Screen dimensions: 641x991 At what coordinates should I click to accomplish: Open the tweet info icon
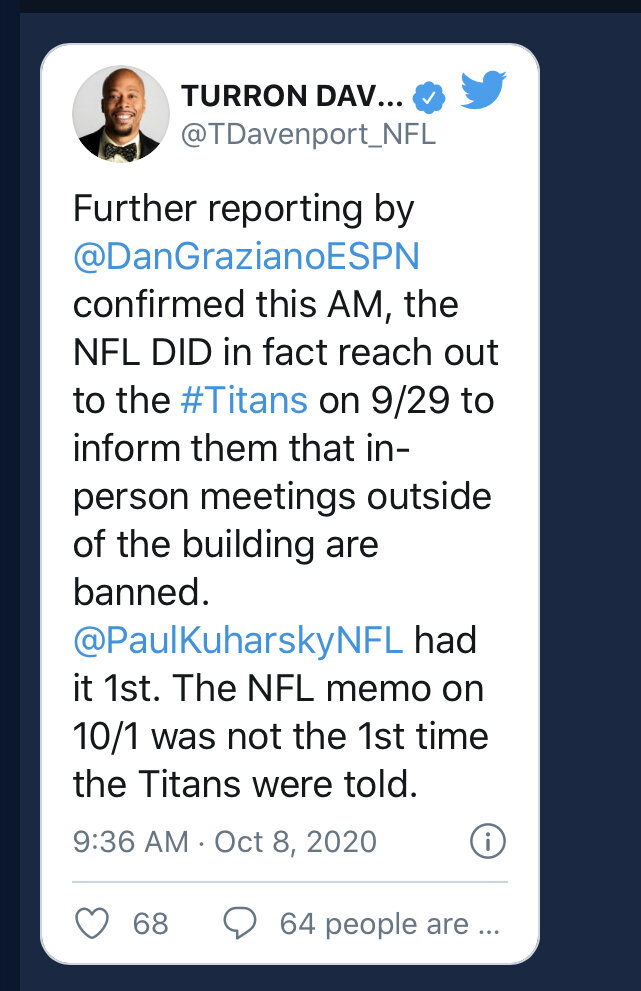tap(487, 841)
